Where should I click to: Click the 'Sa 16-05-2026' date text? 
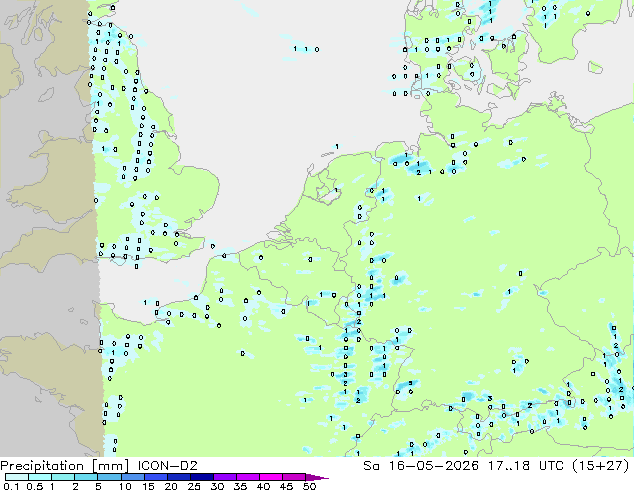421,466
